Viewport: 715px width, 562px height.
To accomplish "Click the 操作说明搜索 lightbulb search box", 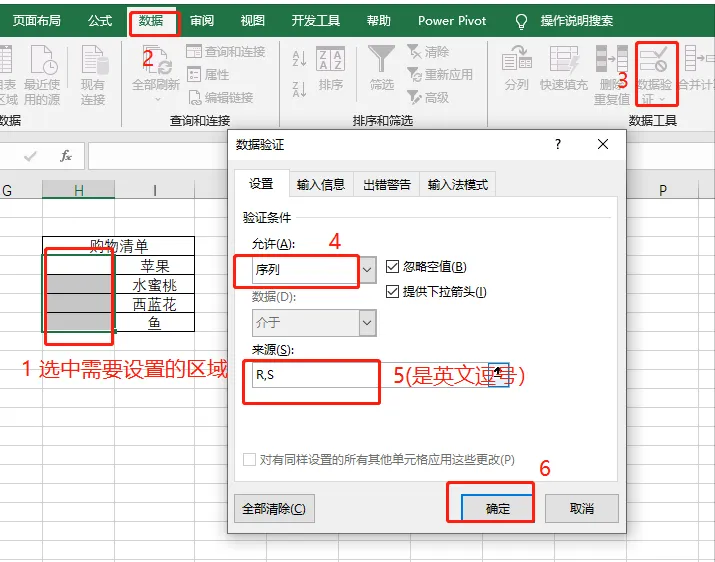I will point(565,21).
